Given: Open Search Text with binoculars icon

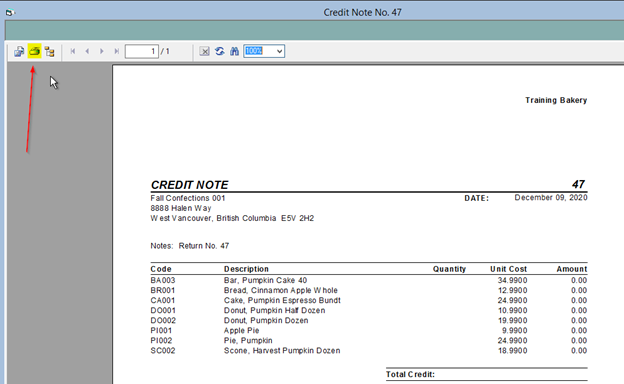Looking at the screenshot, I should (234, 51).
